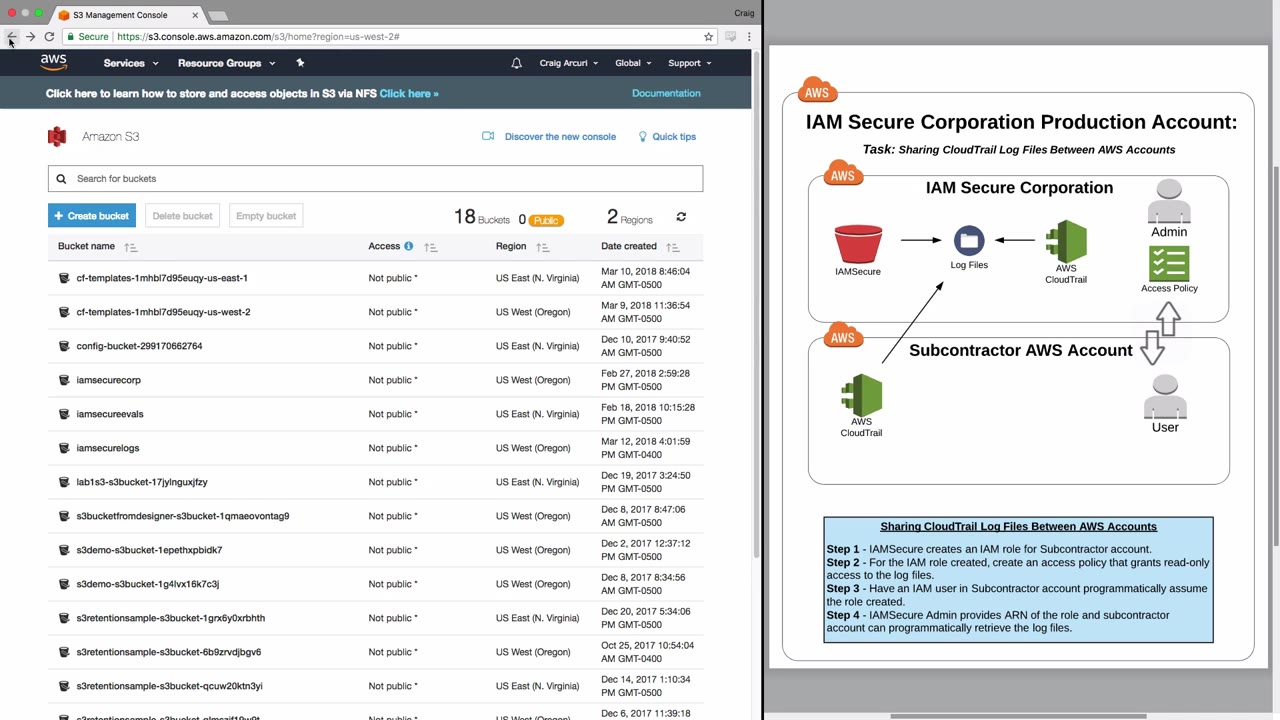Sort buckets by Access
Image resolution: width=1280 pixels, height=720 pixels.
(x=431, y=247)
